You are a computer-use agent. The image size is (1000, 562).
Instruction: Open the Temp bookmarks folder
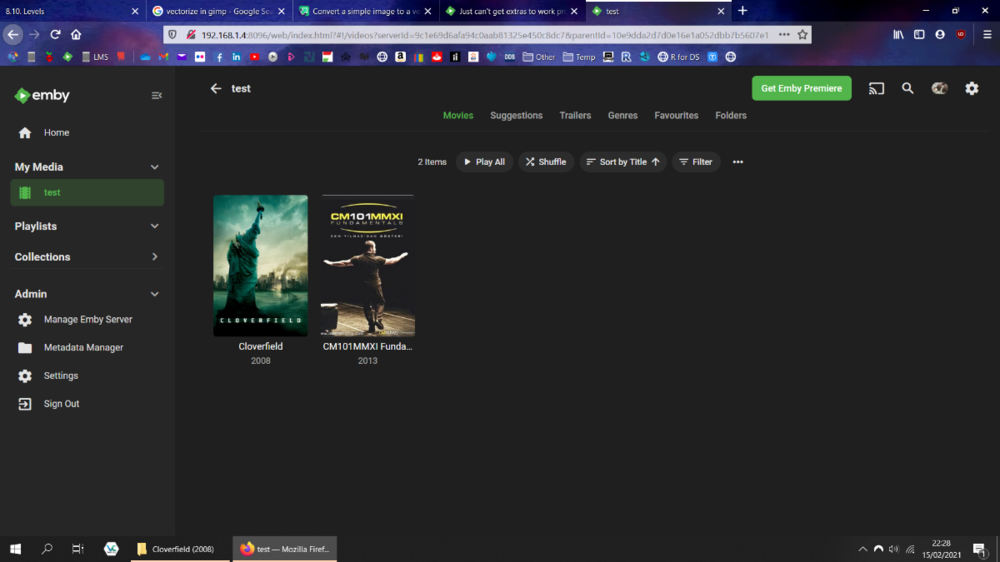tap(578, 57)
